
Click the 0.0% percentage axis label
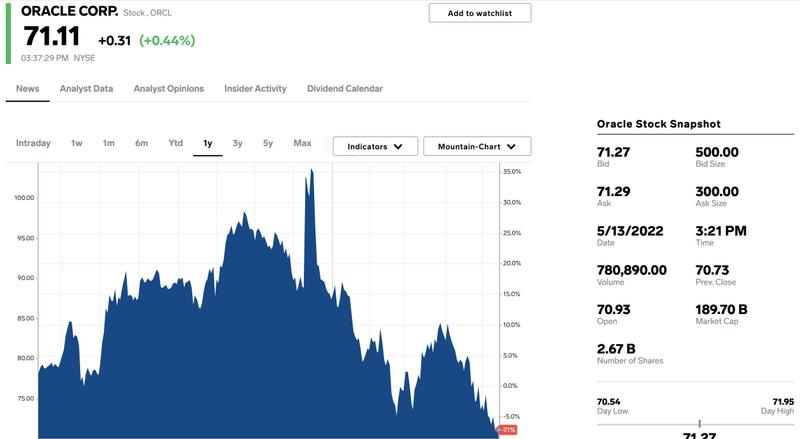click(x=510, y=385)
